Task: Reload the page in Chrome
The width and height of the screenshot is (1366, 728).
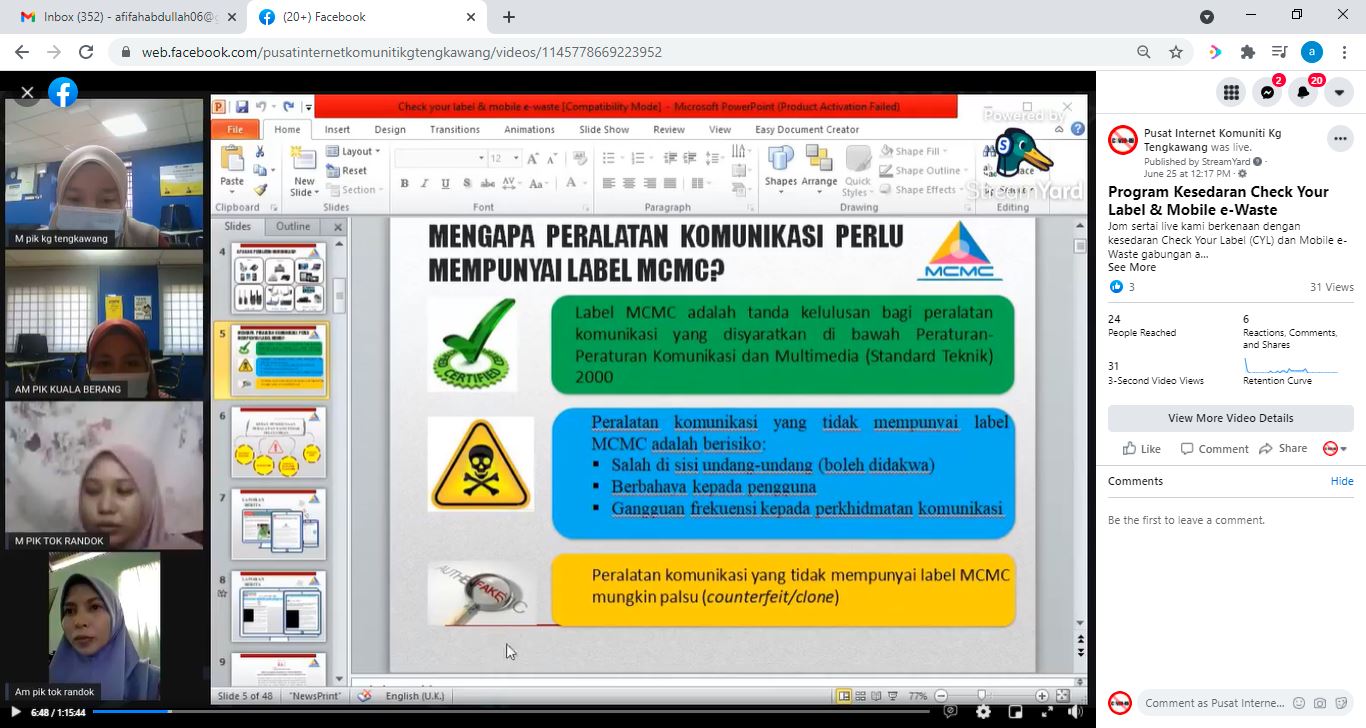Action: tap(86, 52)
